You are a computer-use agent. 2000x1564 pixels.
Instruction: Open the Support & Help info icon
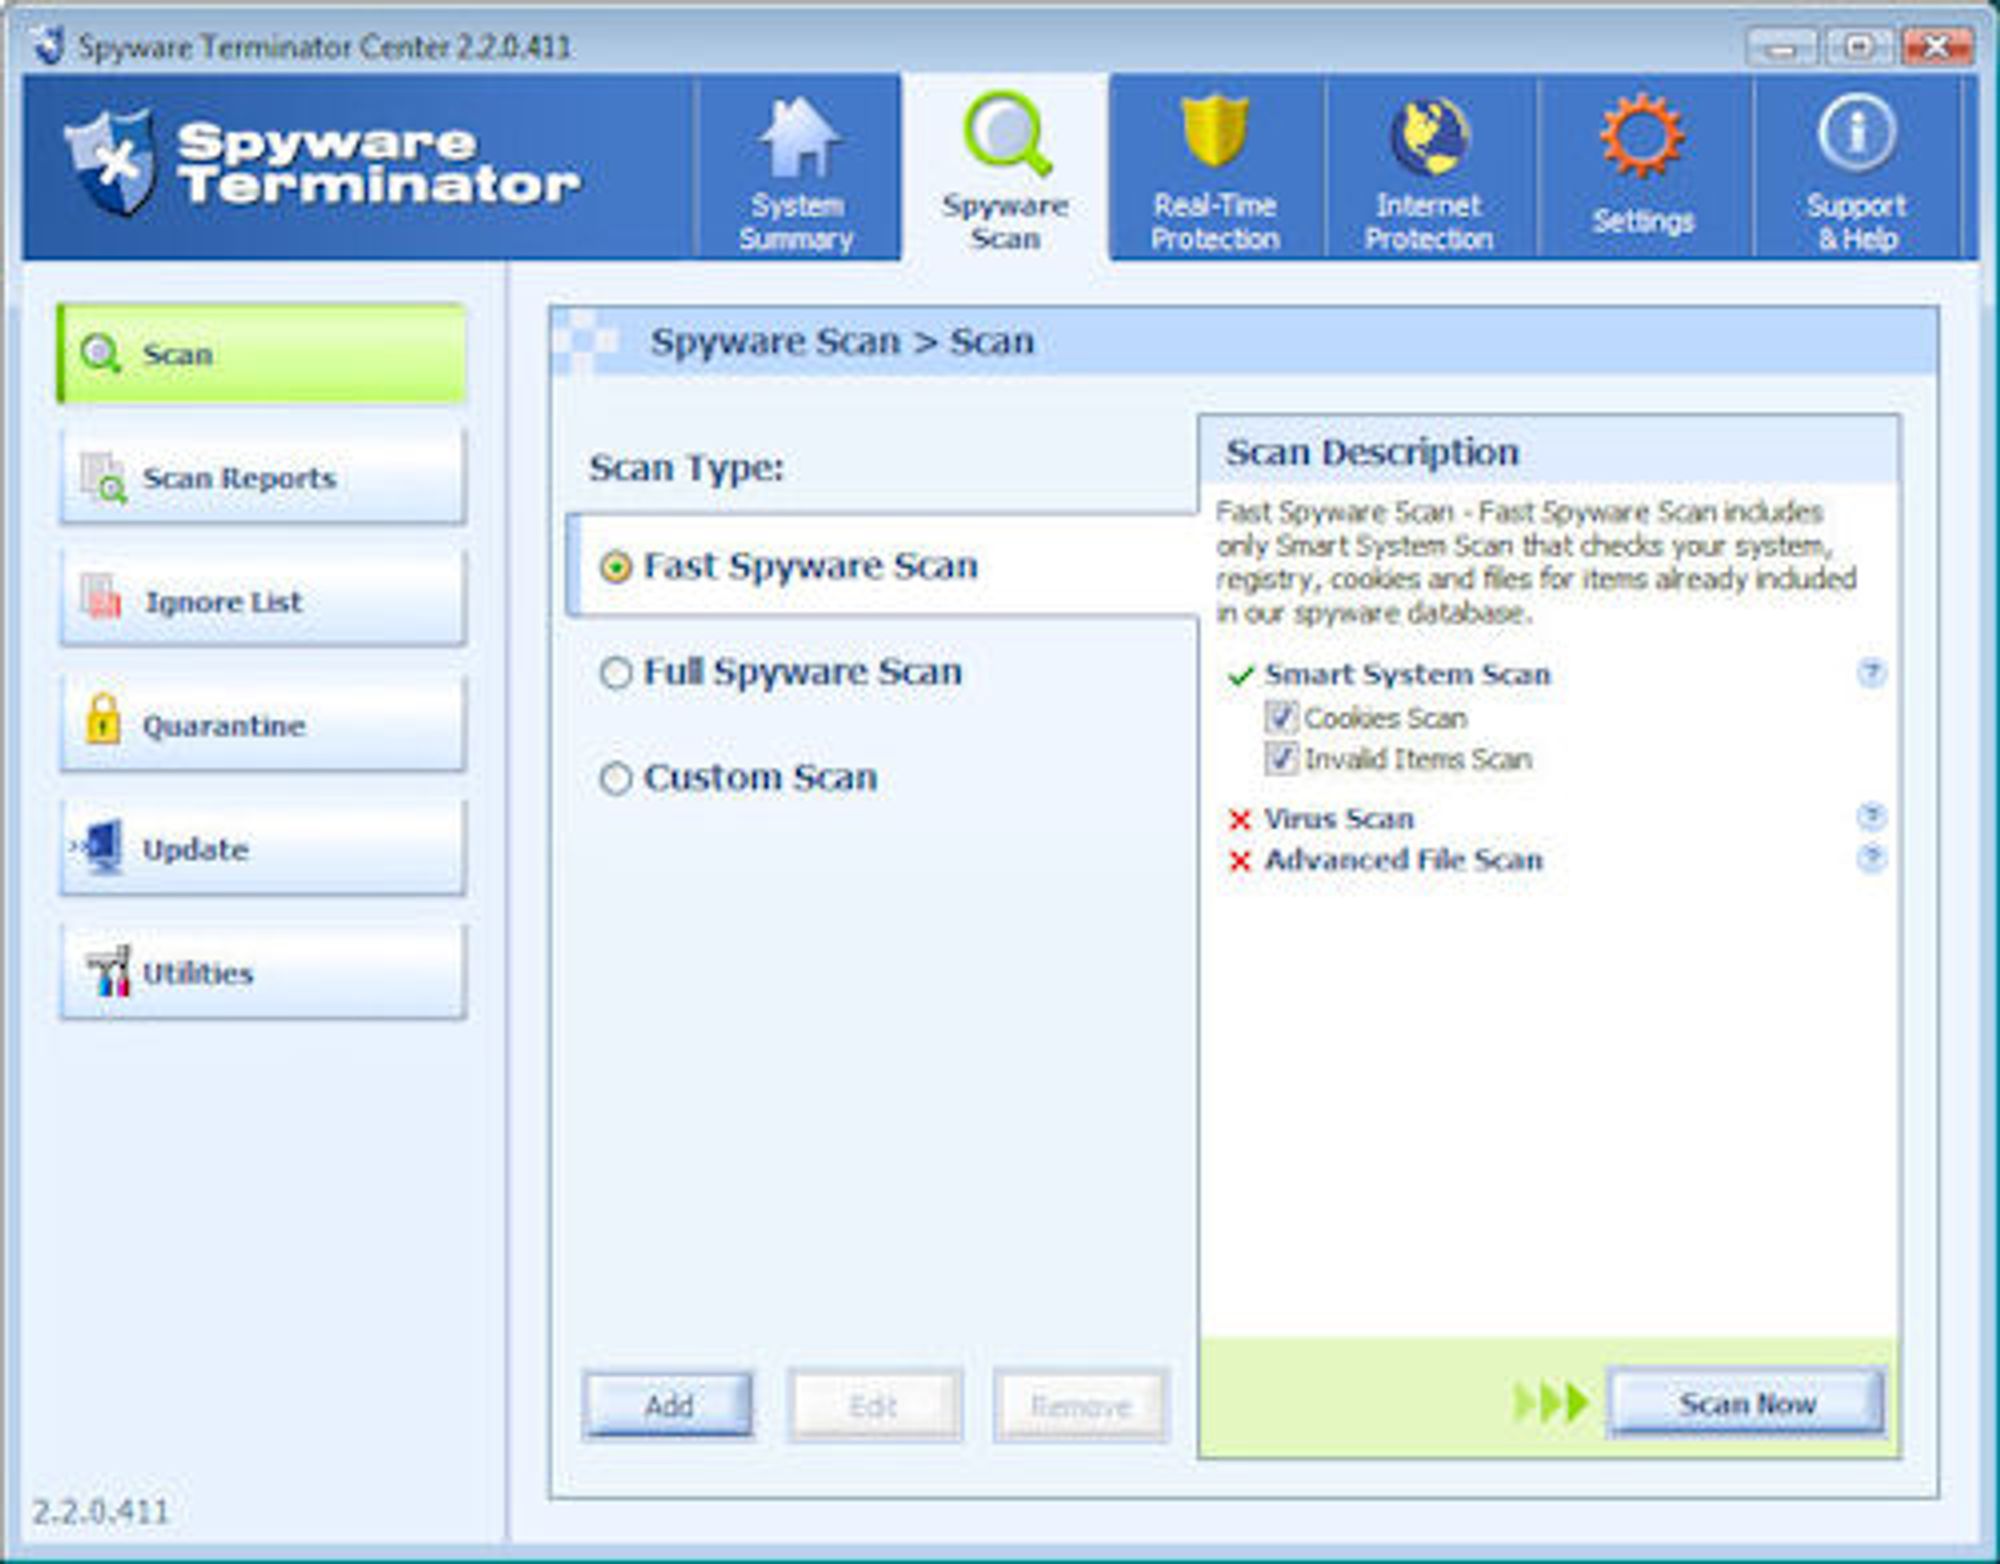pos(1856,133)
